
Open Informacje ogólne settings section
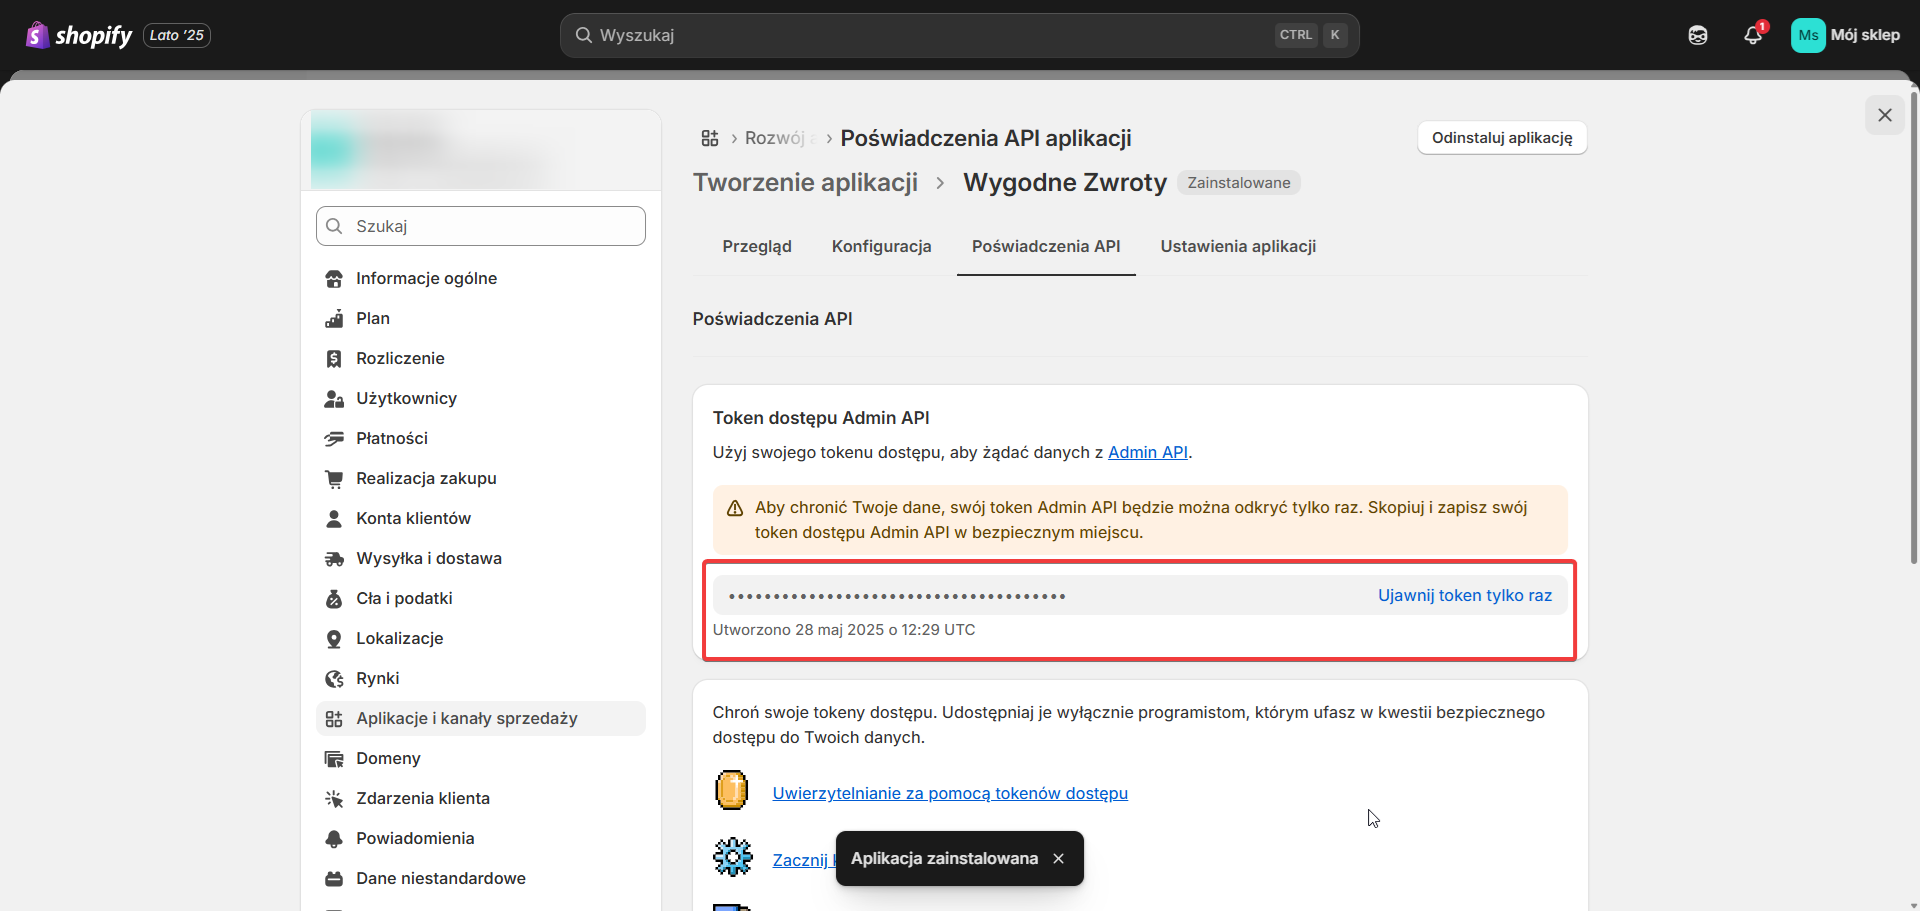426,278
